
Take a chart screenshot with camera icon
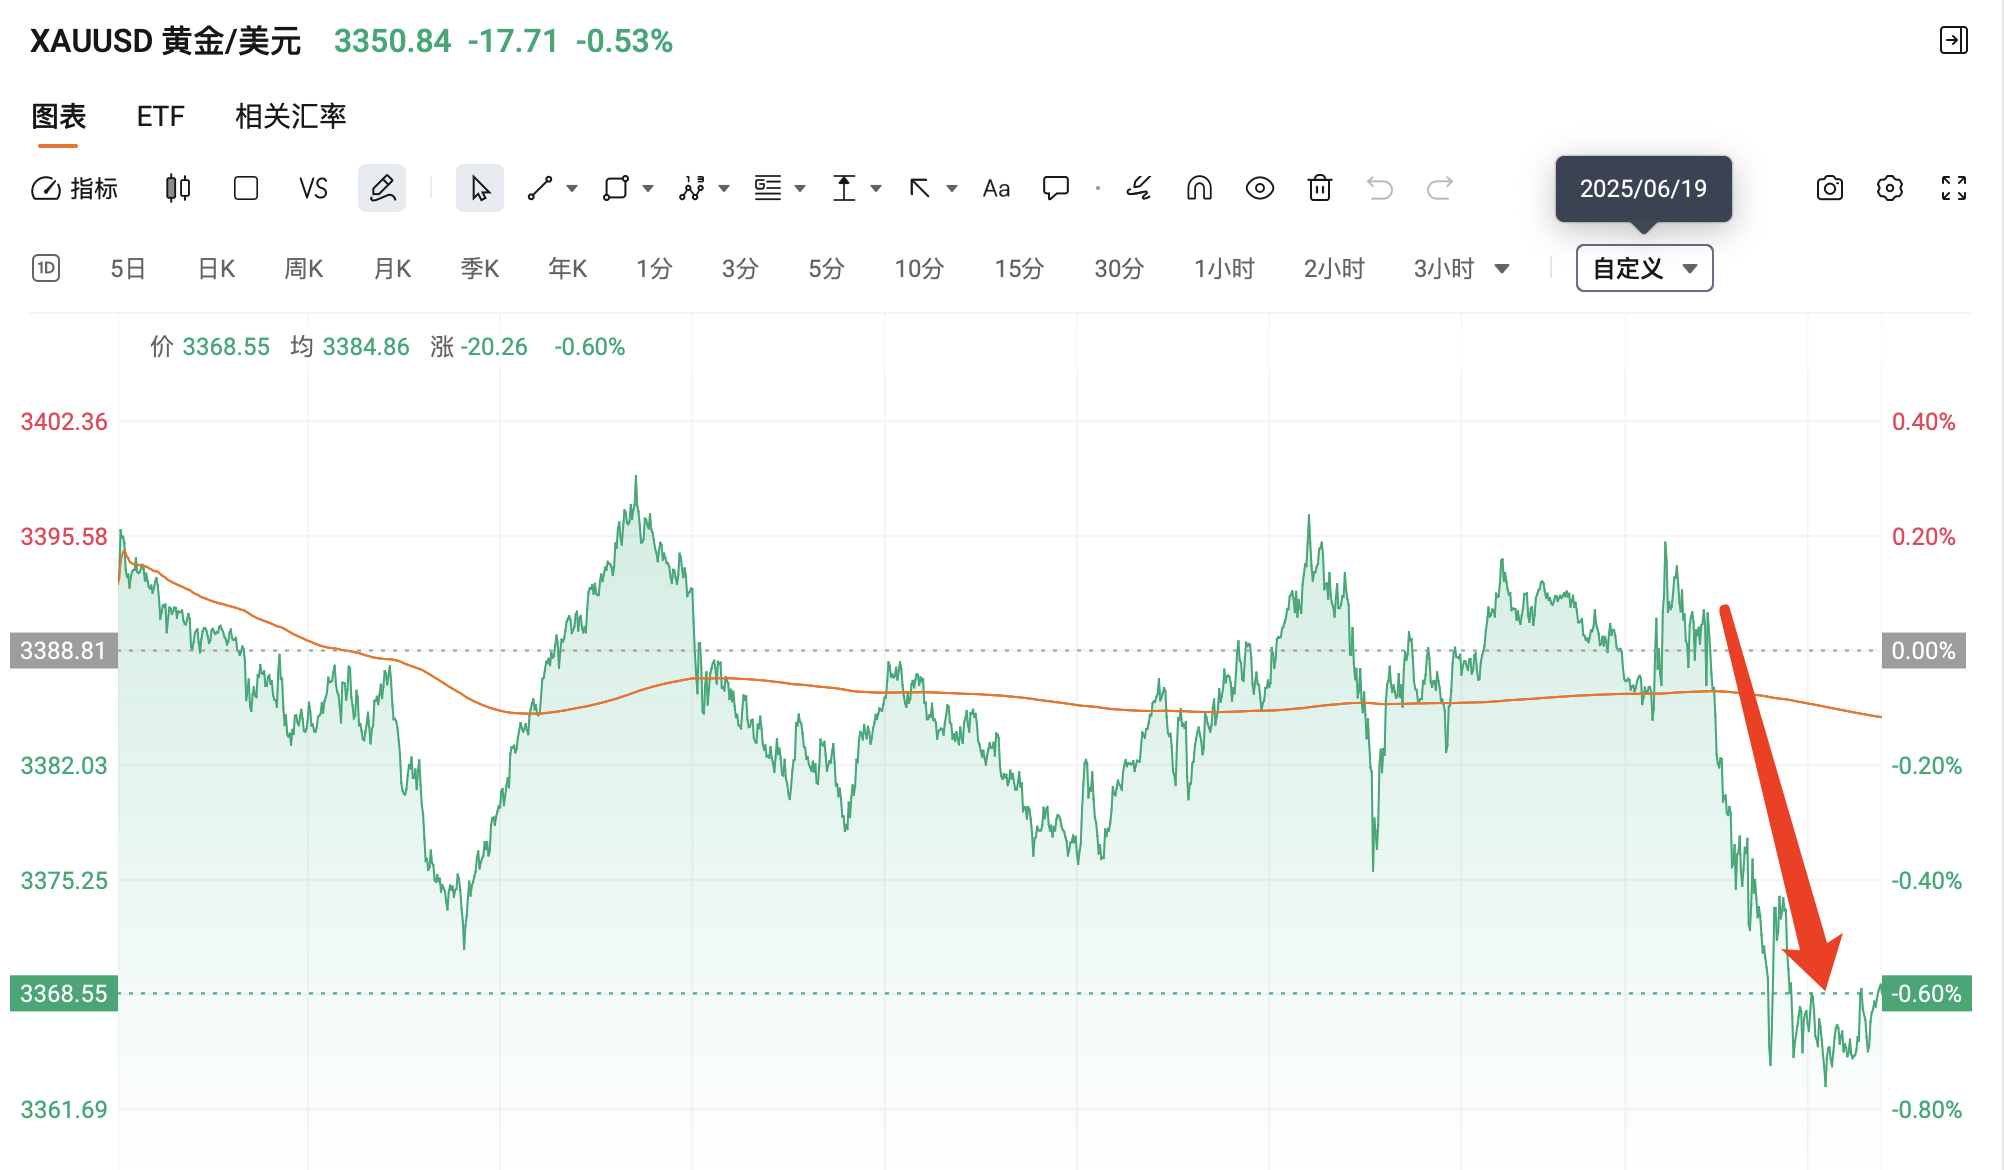point(1830,188)
